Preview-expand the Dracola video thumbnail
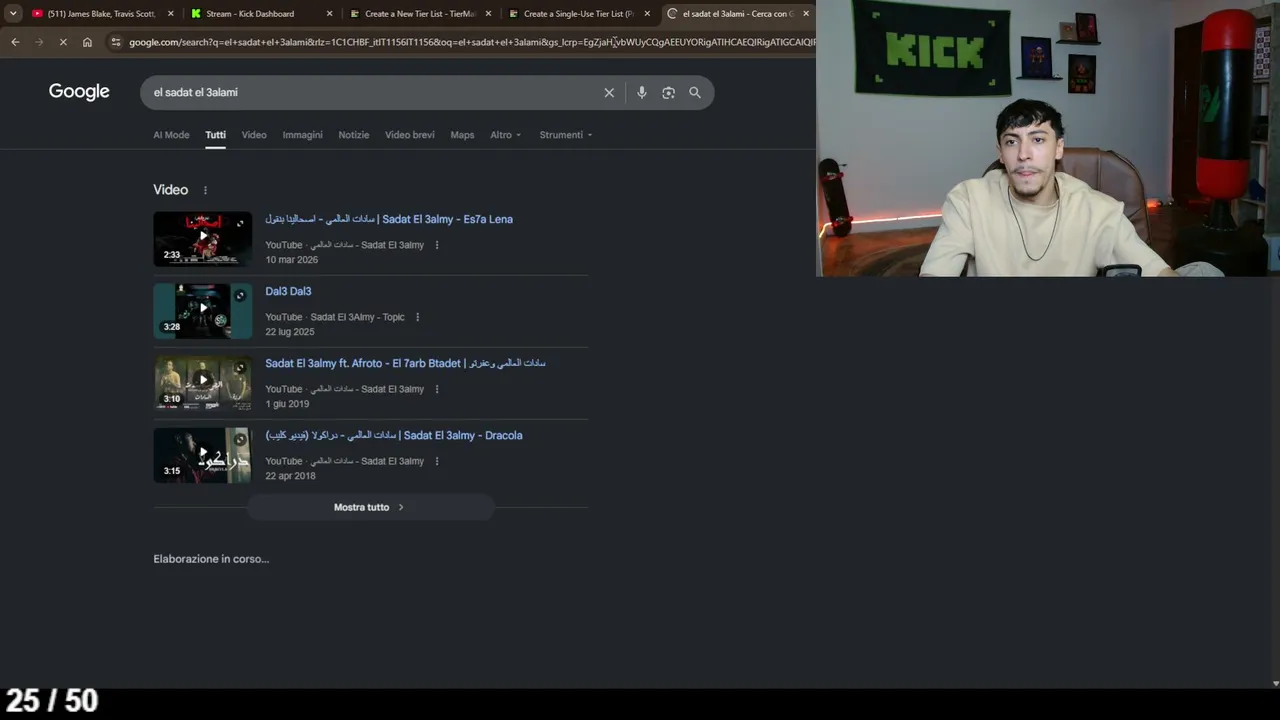Image resolution: width=1280 pixels, height=720 pixels. pyautogui.click(x=240, y=440)
